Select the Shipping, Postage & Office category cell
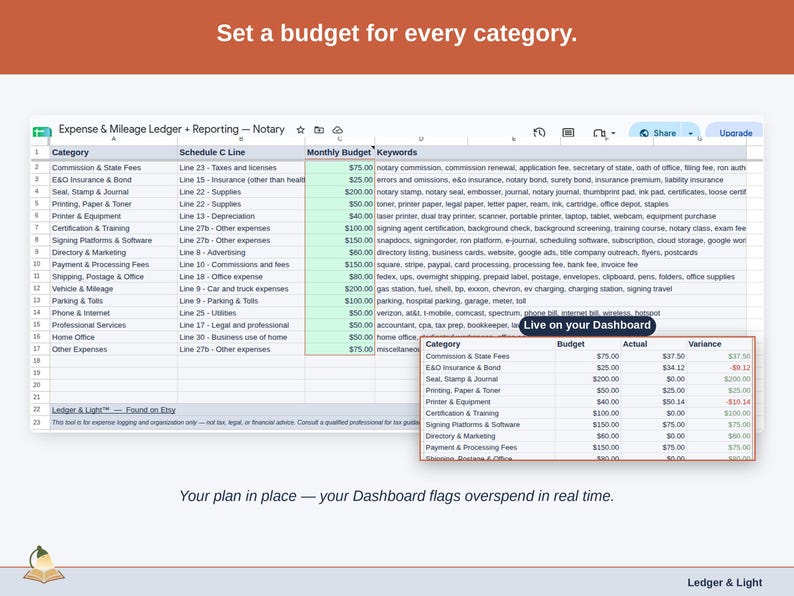 click(x=114, y=277)
